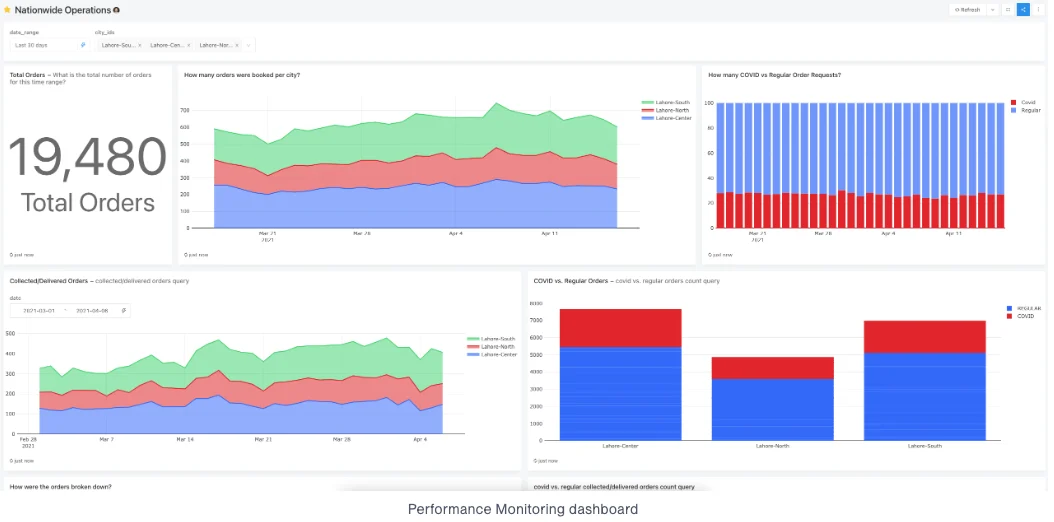Toggle the Regular legend in Order Requests chart
Viewport: 1054px width, 522px height.
1026,110
